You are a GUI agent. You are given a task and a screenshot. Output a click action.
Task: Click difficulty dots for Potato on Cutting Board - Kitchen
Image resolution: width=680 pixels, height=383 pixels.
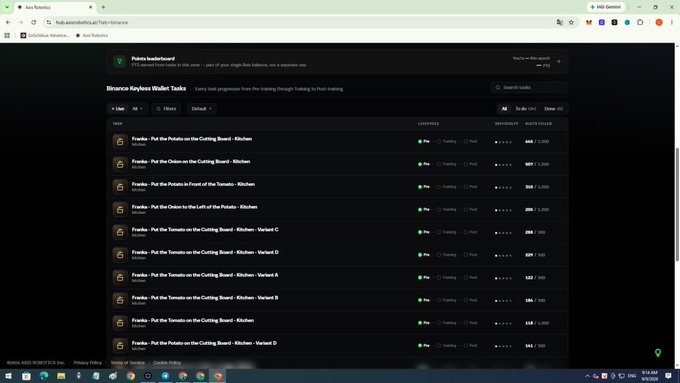pos(503,142)
